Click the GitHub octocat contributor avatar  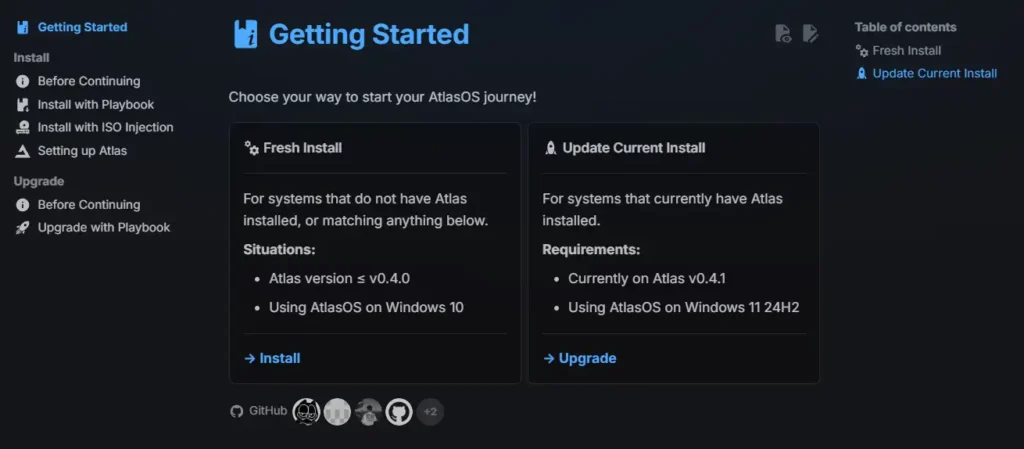click(399, 411)
